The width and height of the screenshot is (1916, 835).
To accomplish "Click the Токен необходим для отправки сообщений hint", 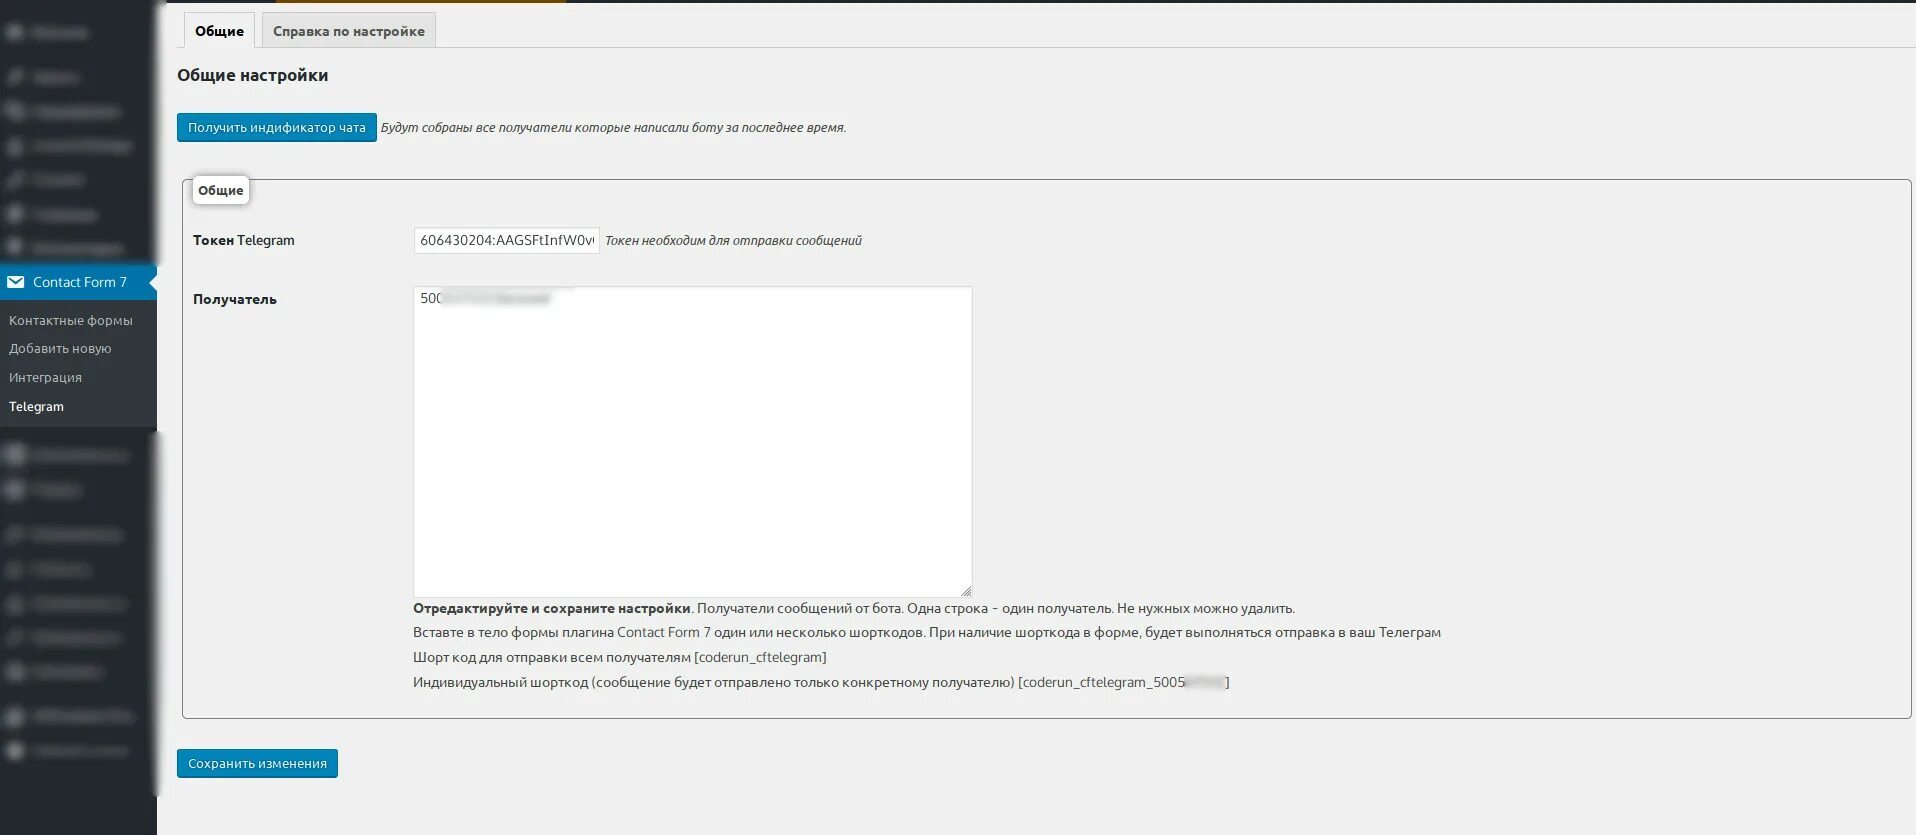I will (733, 240).
